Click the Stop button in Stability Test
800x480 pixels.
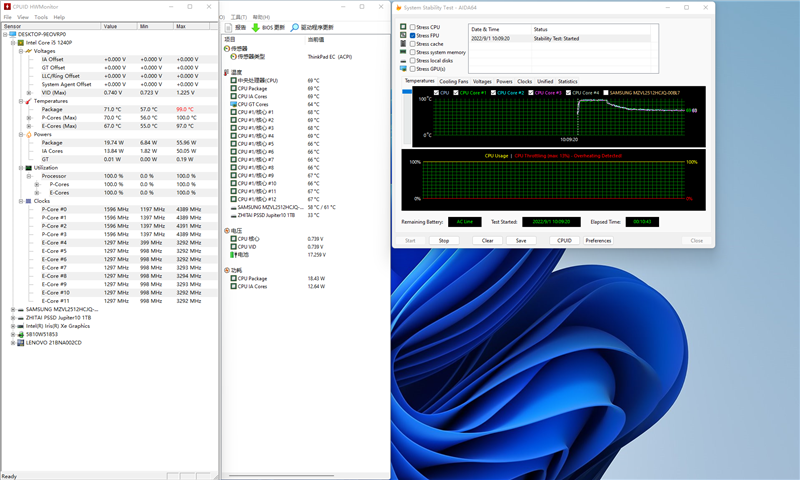click(x=444, y=240)
